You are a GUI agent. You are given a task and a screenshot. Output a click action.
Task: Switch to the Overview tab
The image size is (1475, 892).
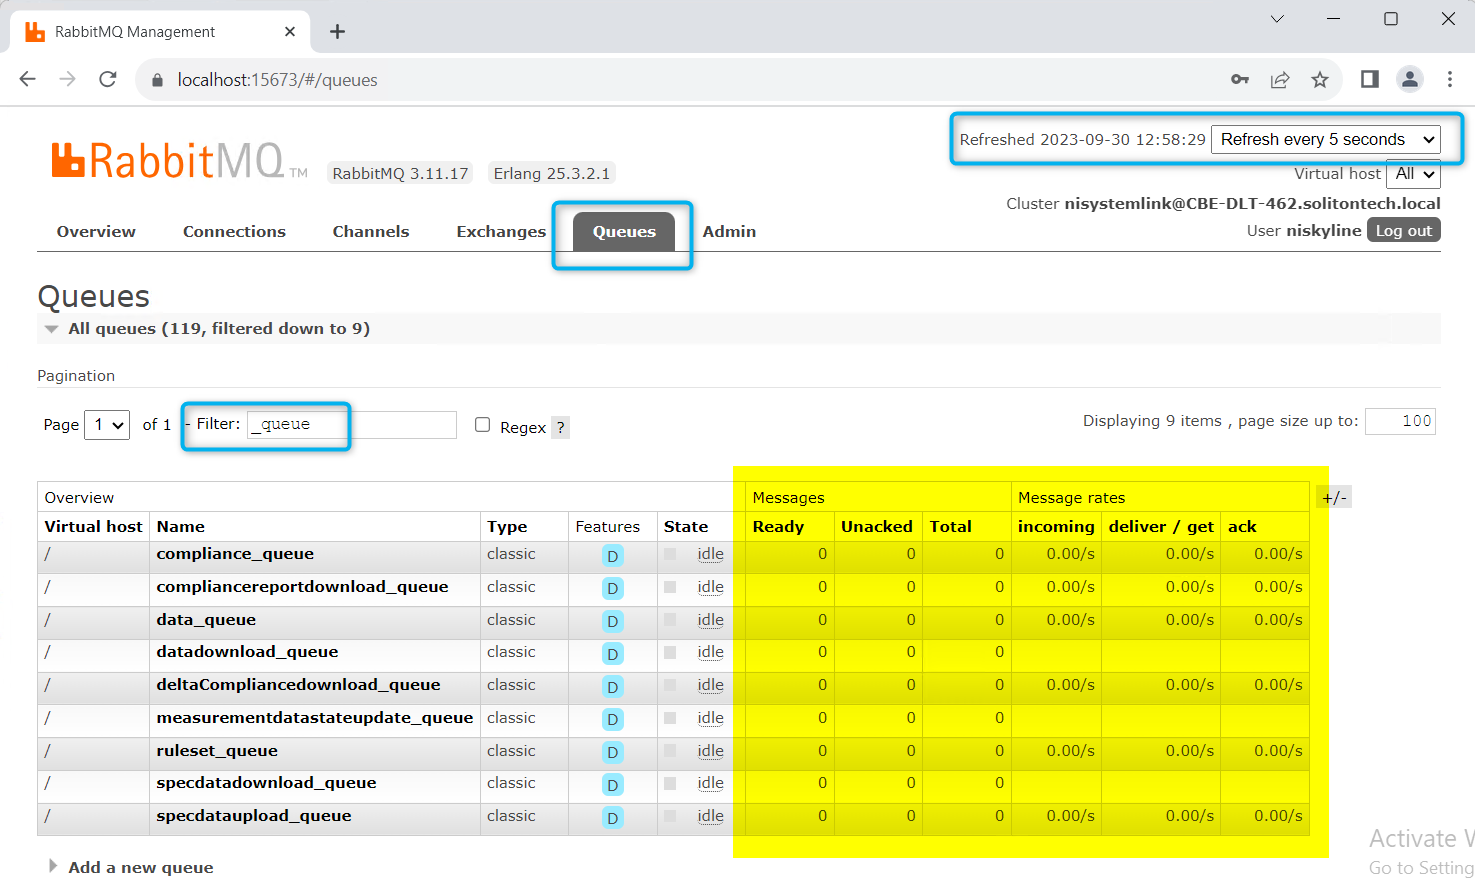pyautogui.click(x=96, y=231)
